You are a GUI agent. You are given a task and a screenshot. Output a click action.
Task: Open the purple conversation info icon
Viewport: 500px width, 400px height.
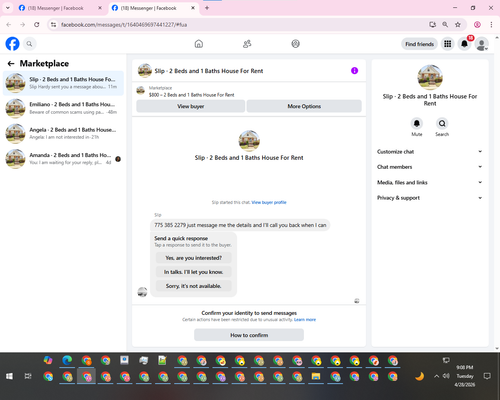(x=354, y=71)
